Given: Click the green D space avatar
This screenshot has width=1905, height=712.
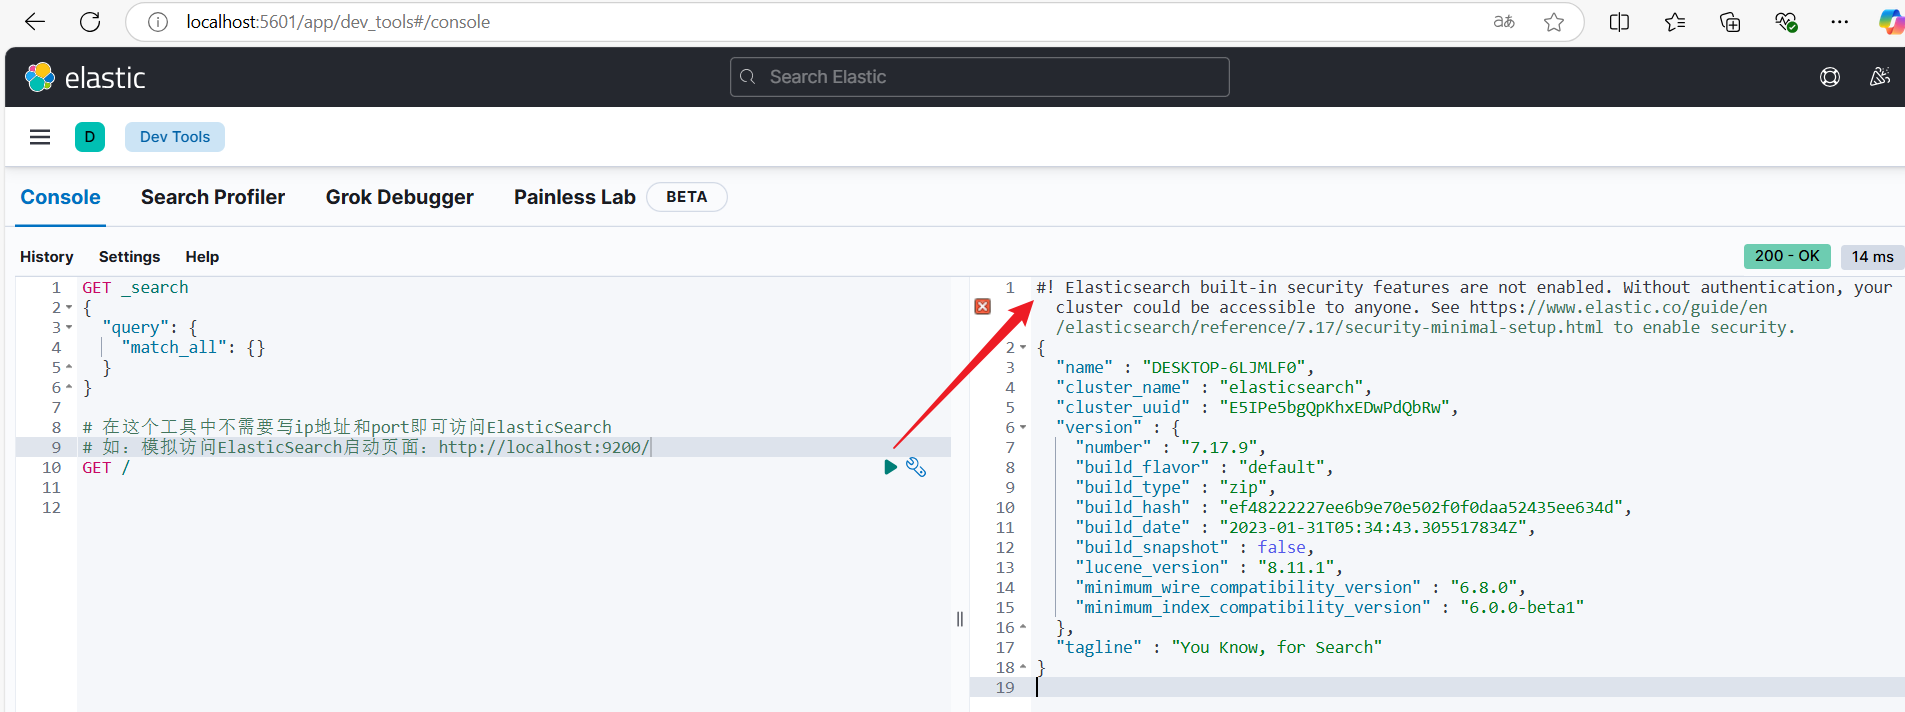Looking at the screenshot, I should [x=90, y=137].
